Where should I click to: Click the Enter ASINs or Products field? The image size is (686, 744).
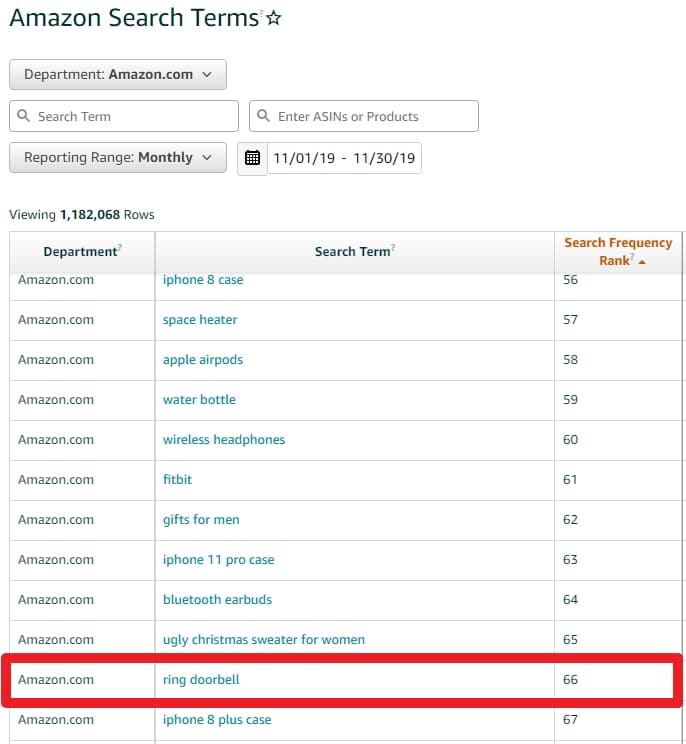point(364,116)
